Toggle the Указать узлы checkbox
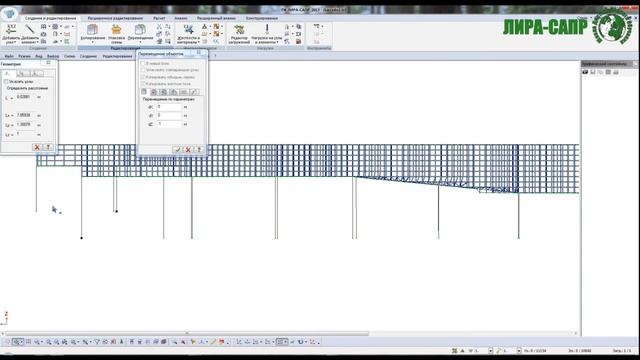The image size is (640, 360). (6, 82)
